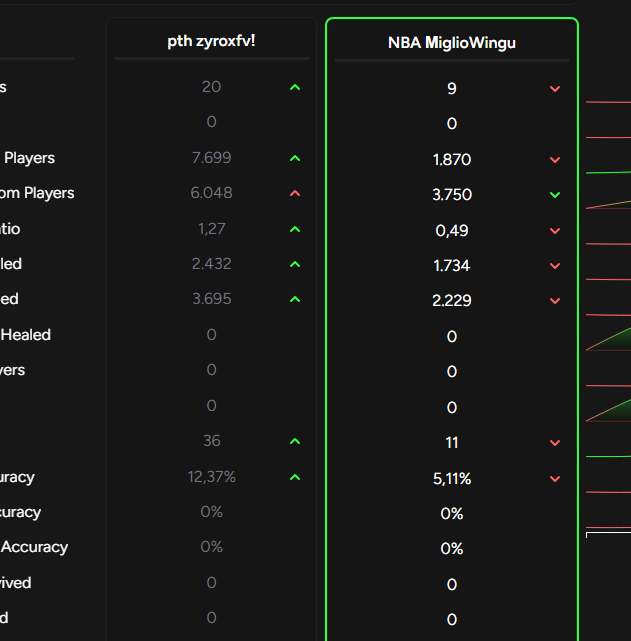Click green up arrow beside 3.695
The width and height of the screenshot is (631, 641).
click(295, 300)
